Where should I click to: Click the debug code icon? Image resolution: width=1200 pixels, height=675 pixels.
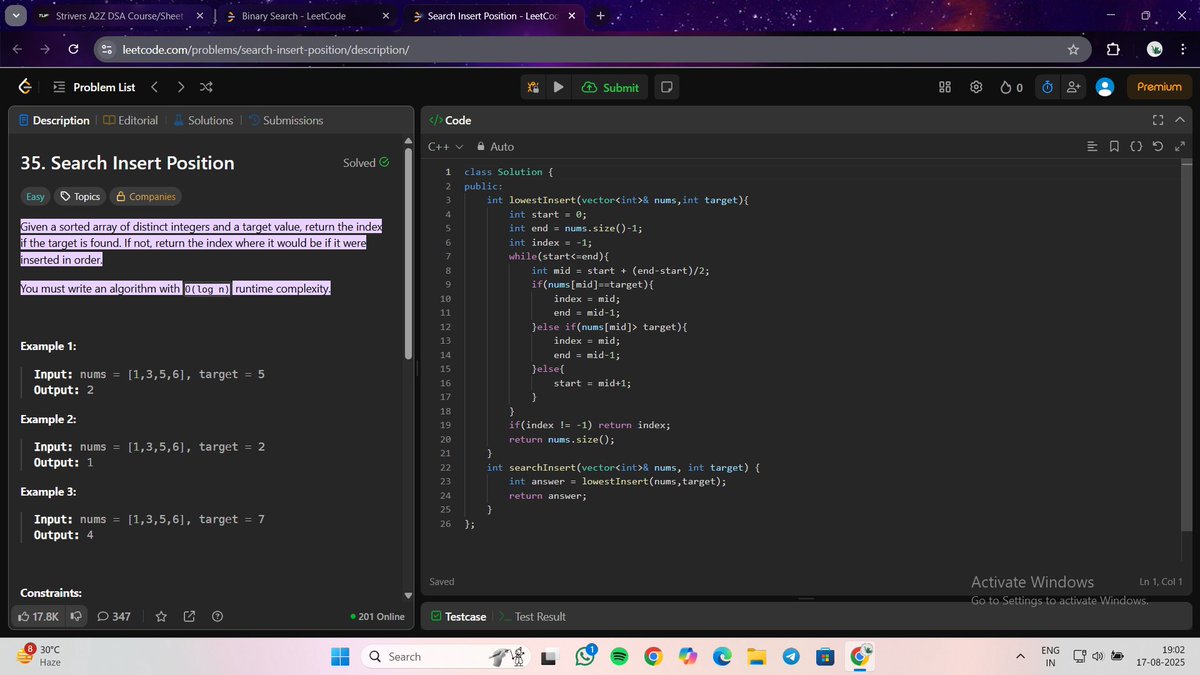[x=534, y=87]
